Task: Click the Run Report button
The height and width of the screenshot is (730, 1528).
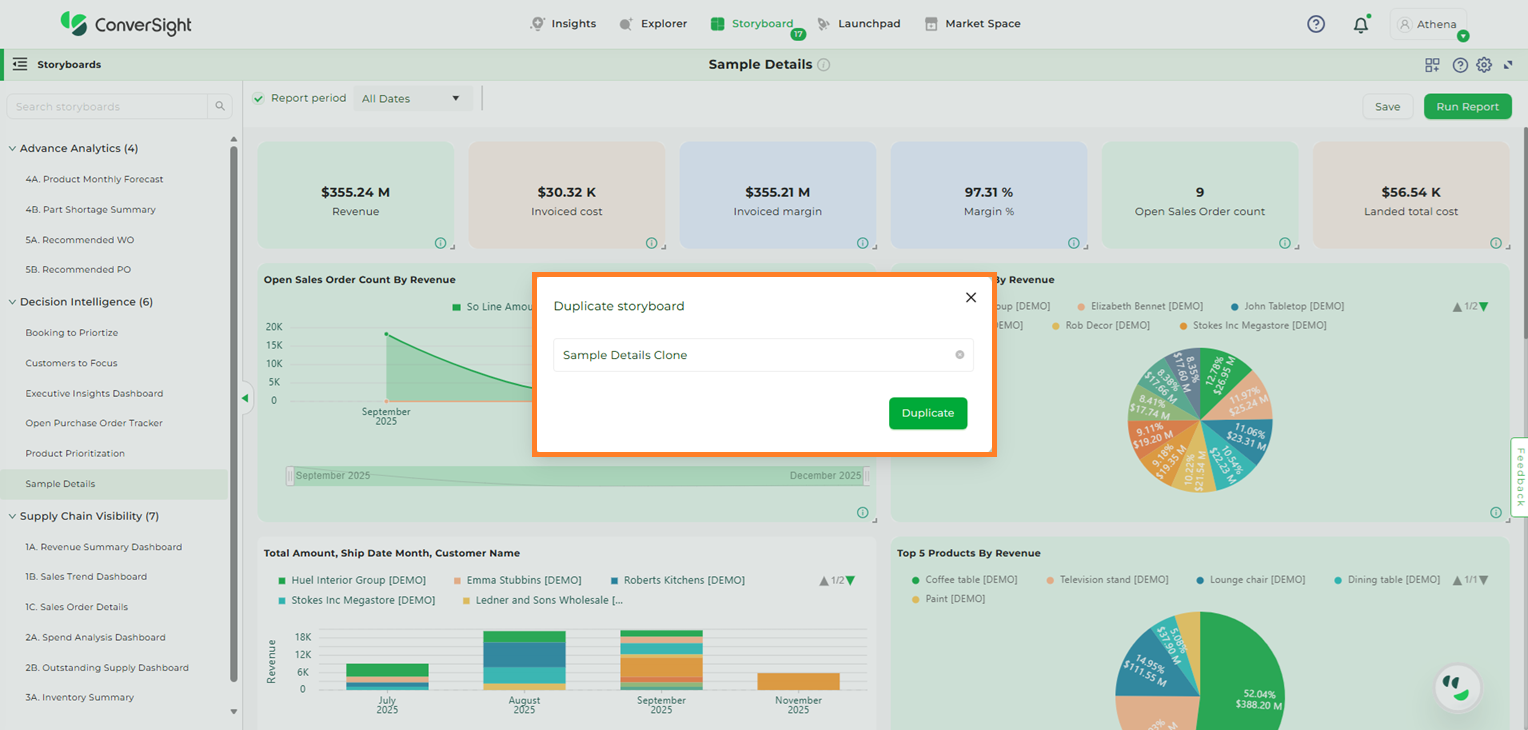Action: [x=1467, y=107]
